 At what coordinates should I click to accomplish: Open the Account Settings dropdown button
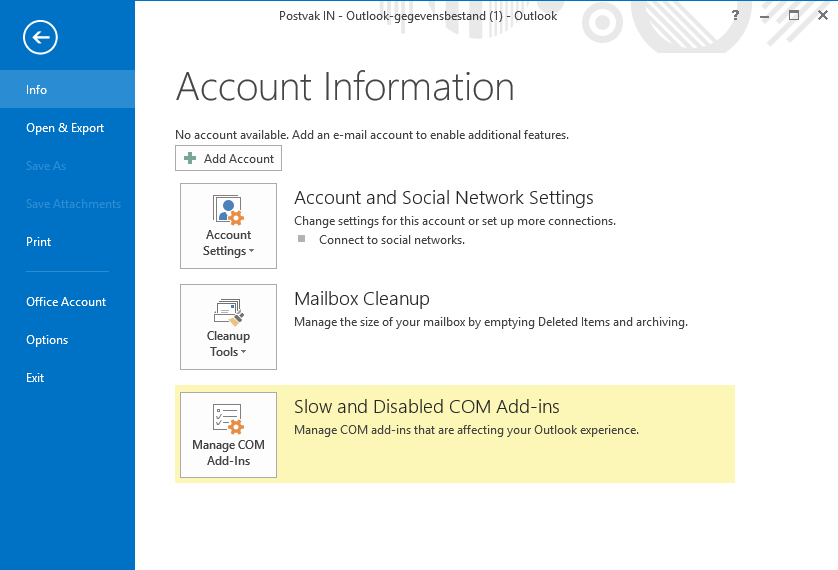[228, 226]
